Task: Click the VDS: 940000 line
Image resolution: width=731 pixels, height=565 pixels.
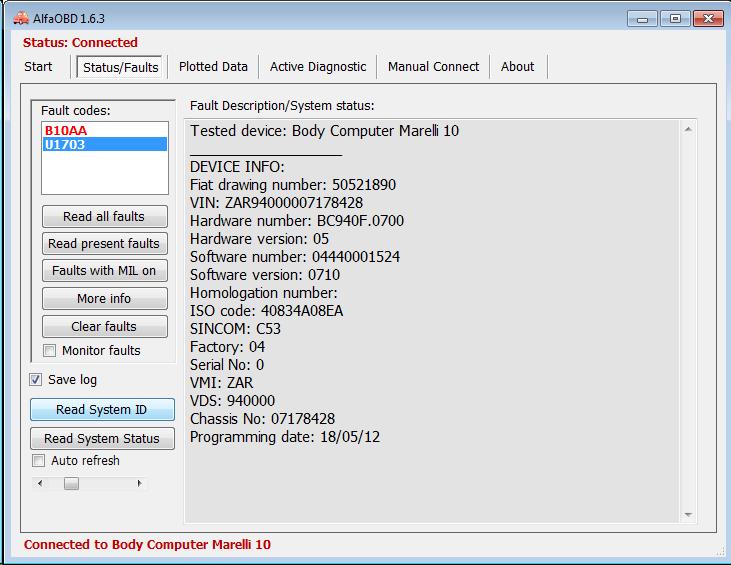Action: pyautogui.click(x=232, y=401)
